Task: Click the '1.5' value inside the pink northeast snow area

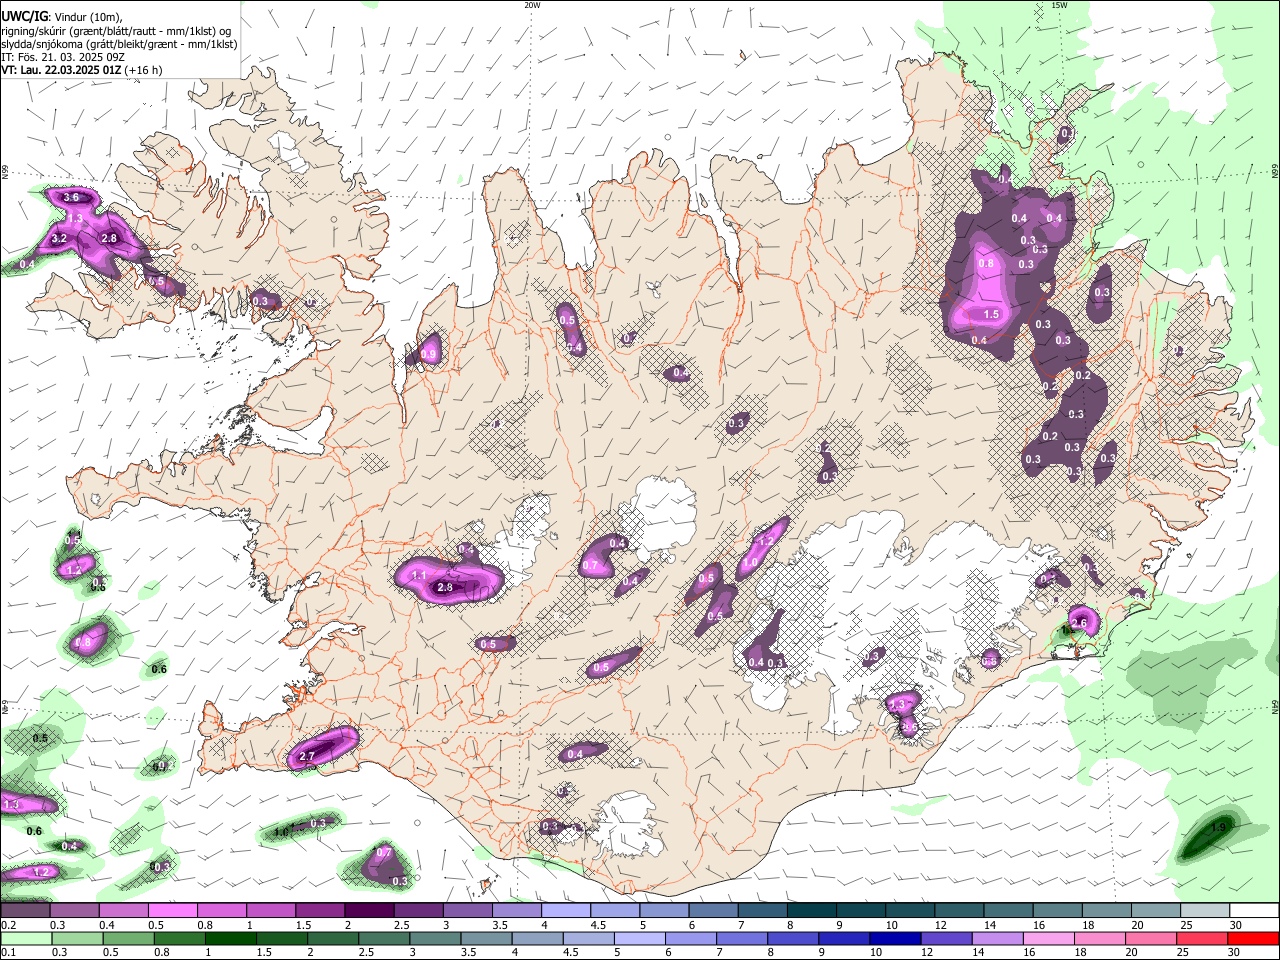Action: 992,314
